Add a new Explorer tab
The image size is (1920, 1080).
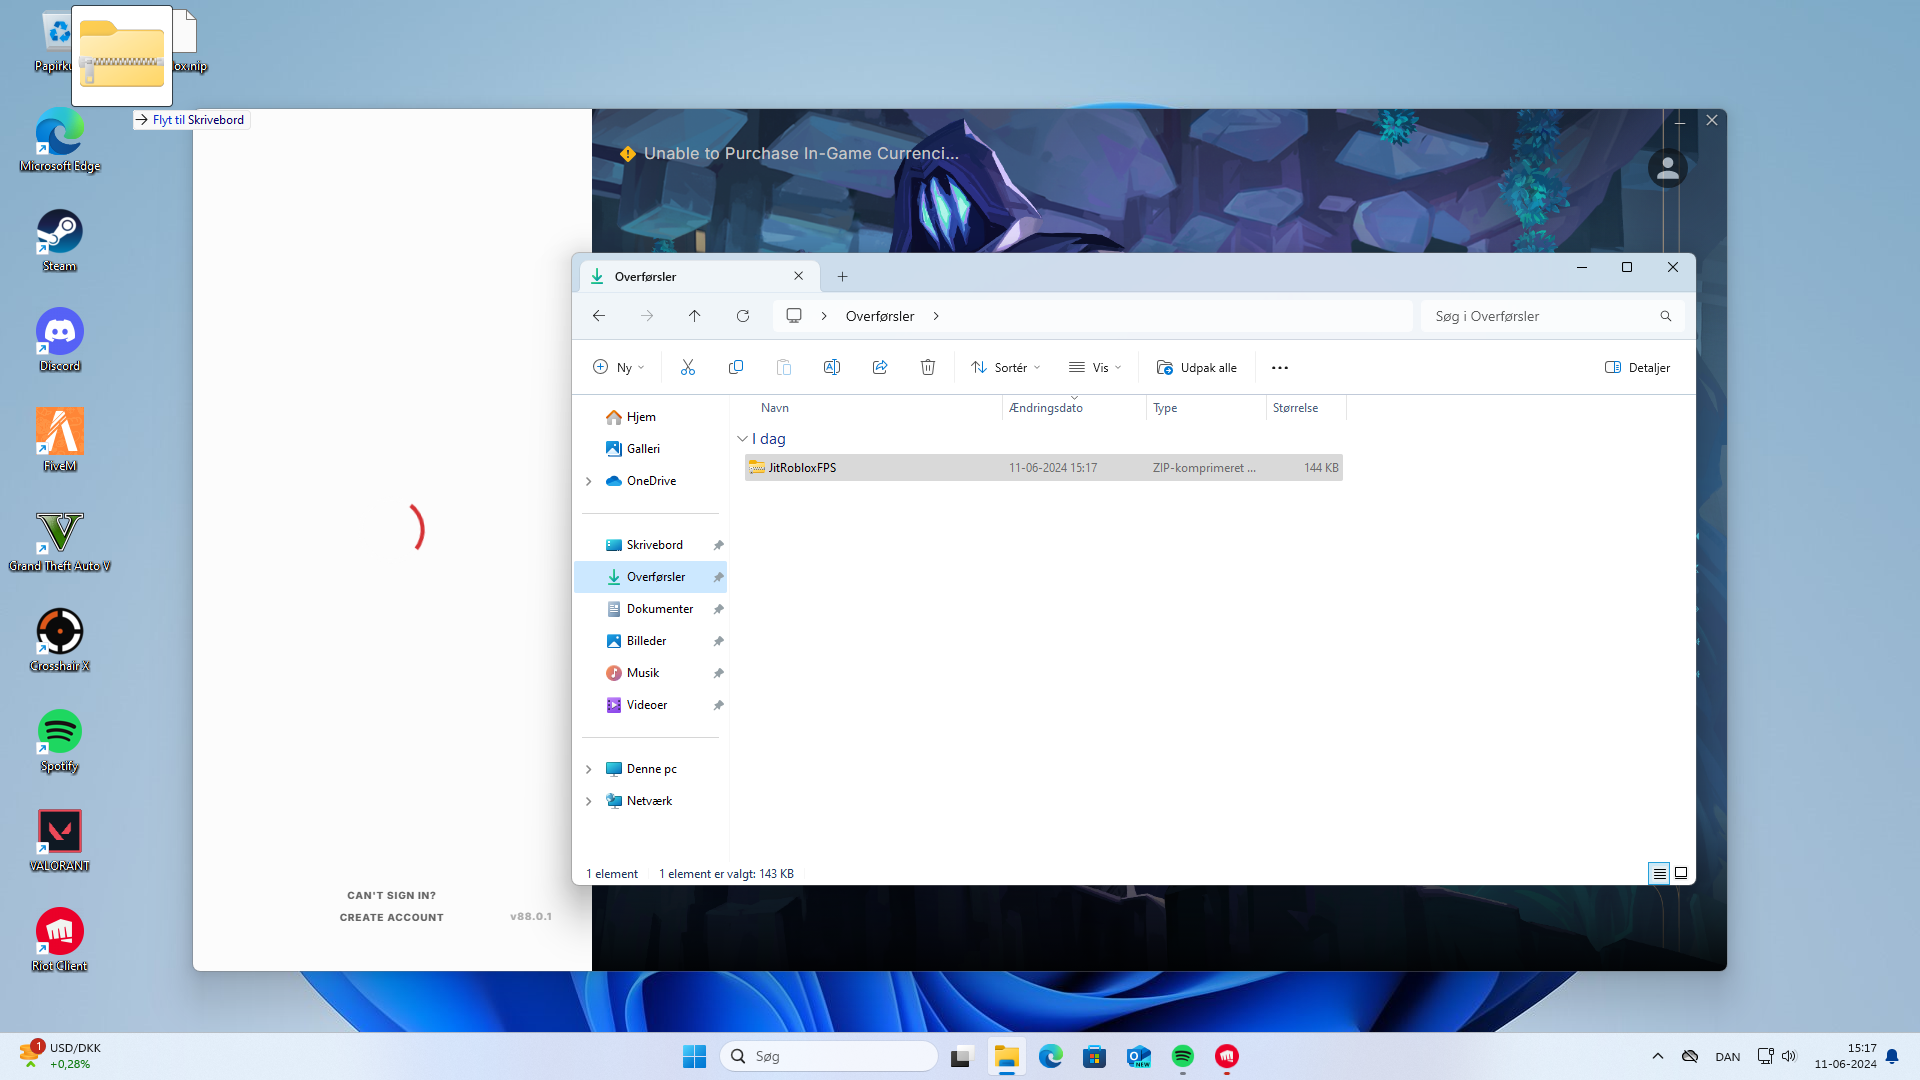842,277
